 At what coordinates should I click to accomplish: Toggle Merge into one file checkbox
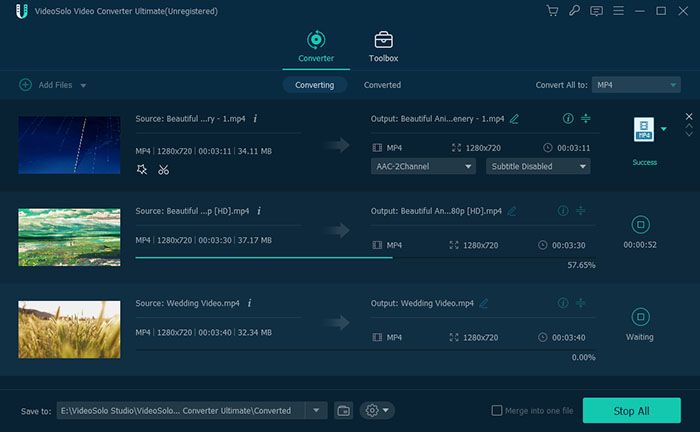(496, 411)
